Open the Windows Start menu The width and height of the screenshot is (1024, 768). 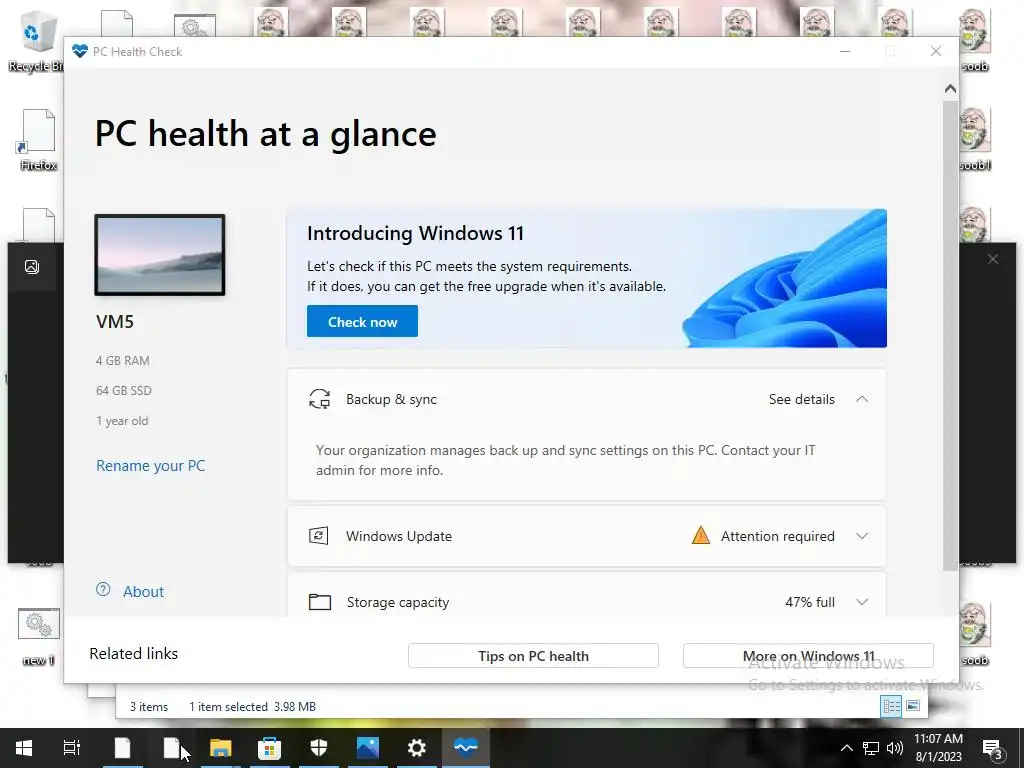[24, 748]
